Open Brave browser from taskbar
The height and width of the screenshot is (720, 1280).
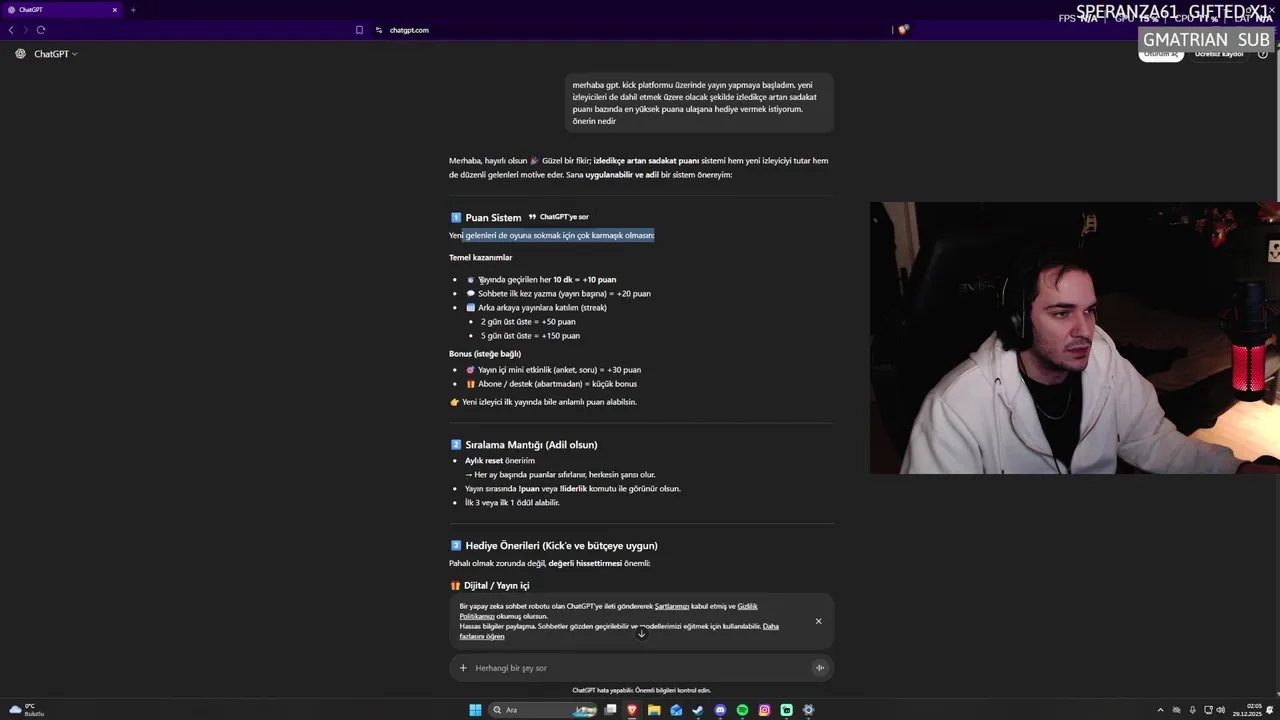(x=632, y=710)
